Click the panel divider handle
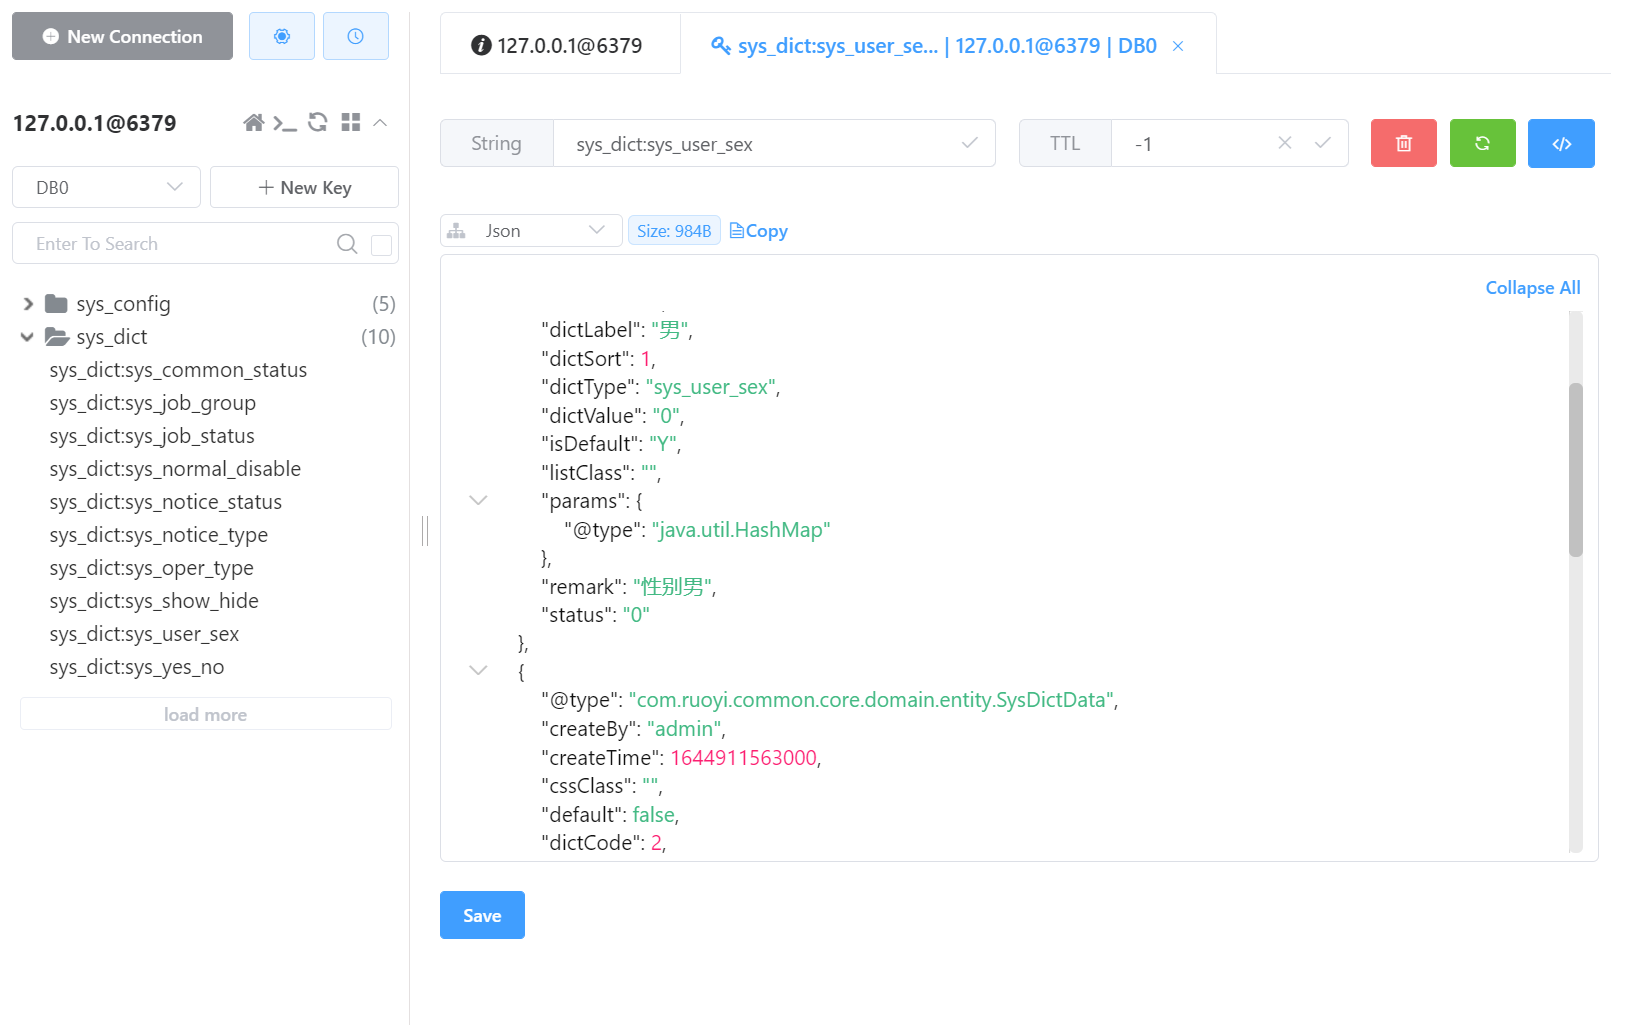This screenshot has width=1628, height=1036. point(425,531)
